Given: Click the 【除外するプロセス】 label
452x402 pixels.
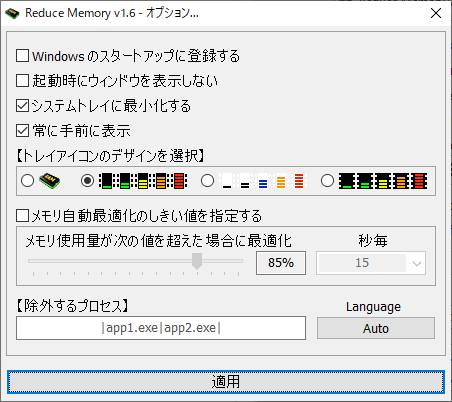Looking at the screenshot, I should click(72, 306).
